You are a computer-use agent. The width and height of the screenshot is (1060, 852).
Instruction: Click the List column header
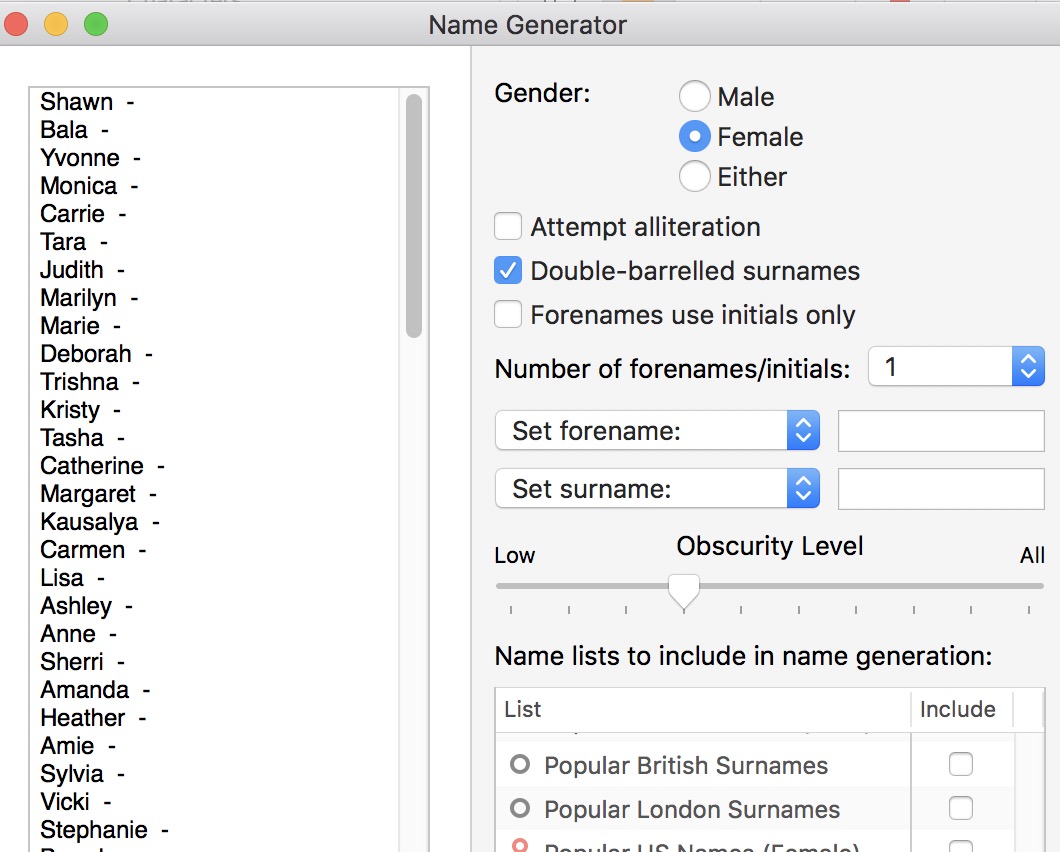702,709
